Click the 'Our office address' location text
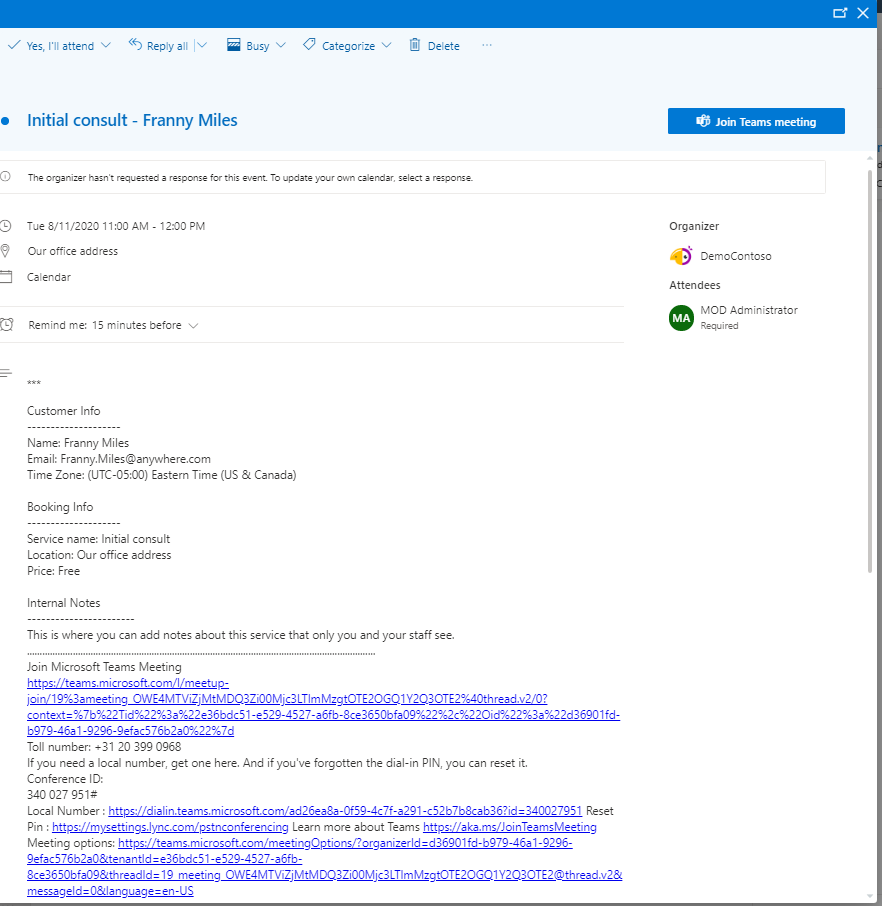The image size is (882, 906). tap(73, 251)
